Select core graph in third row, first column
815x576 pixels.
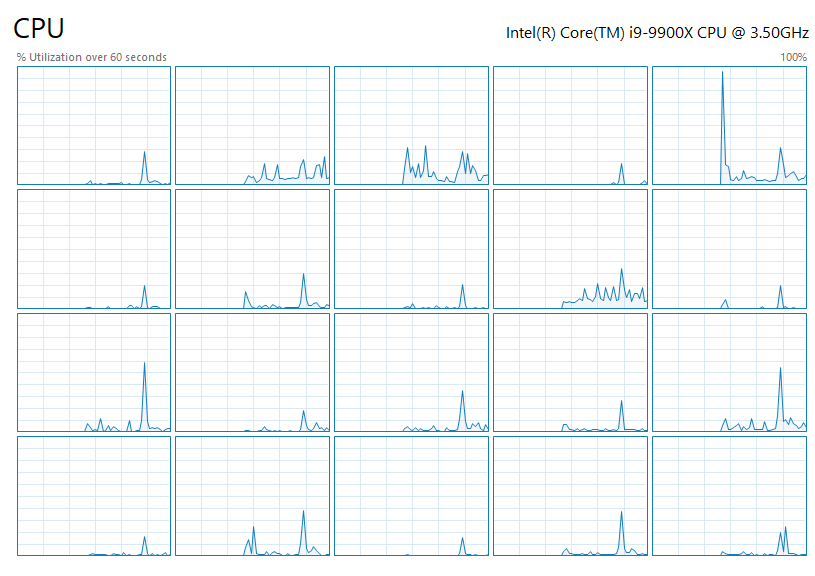pos(94,373)
